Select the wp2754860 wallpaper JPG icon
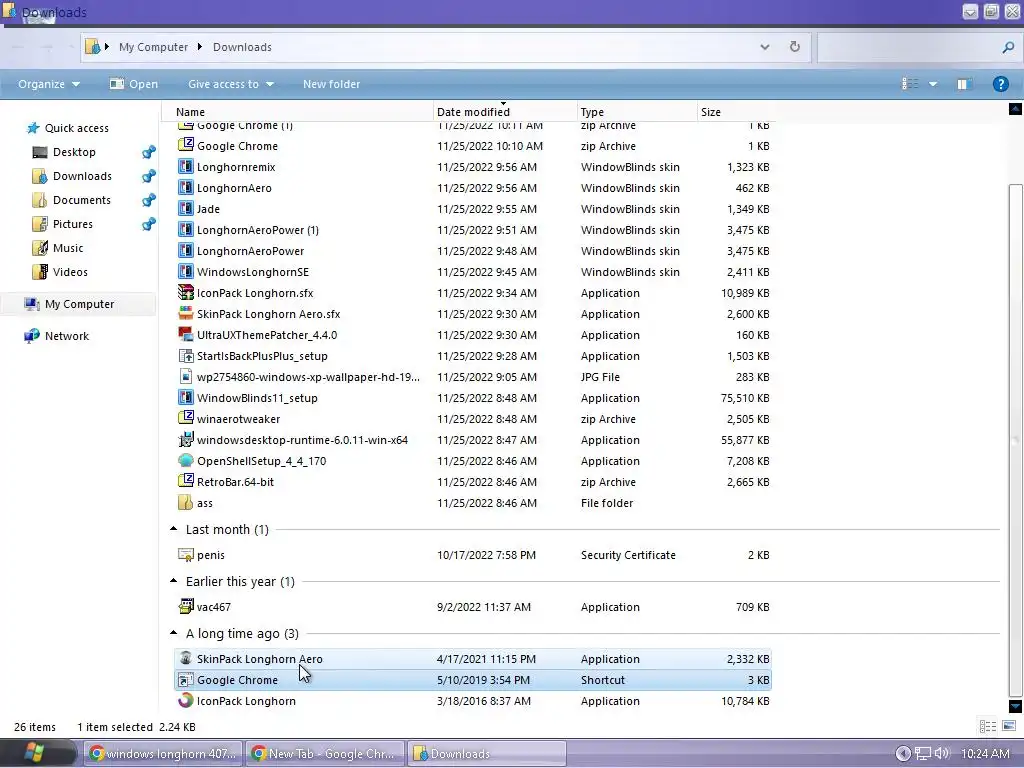Screen dimensions: 1024x768 185,377
